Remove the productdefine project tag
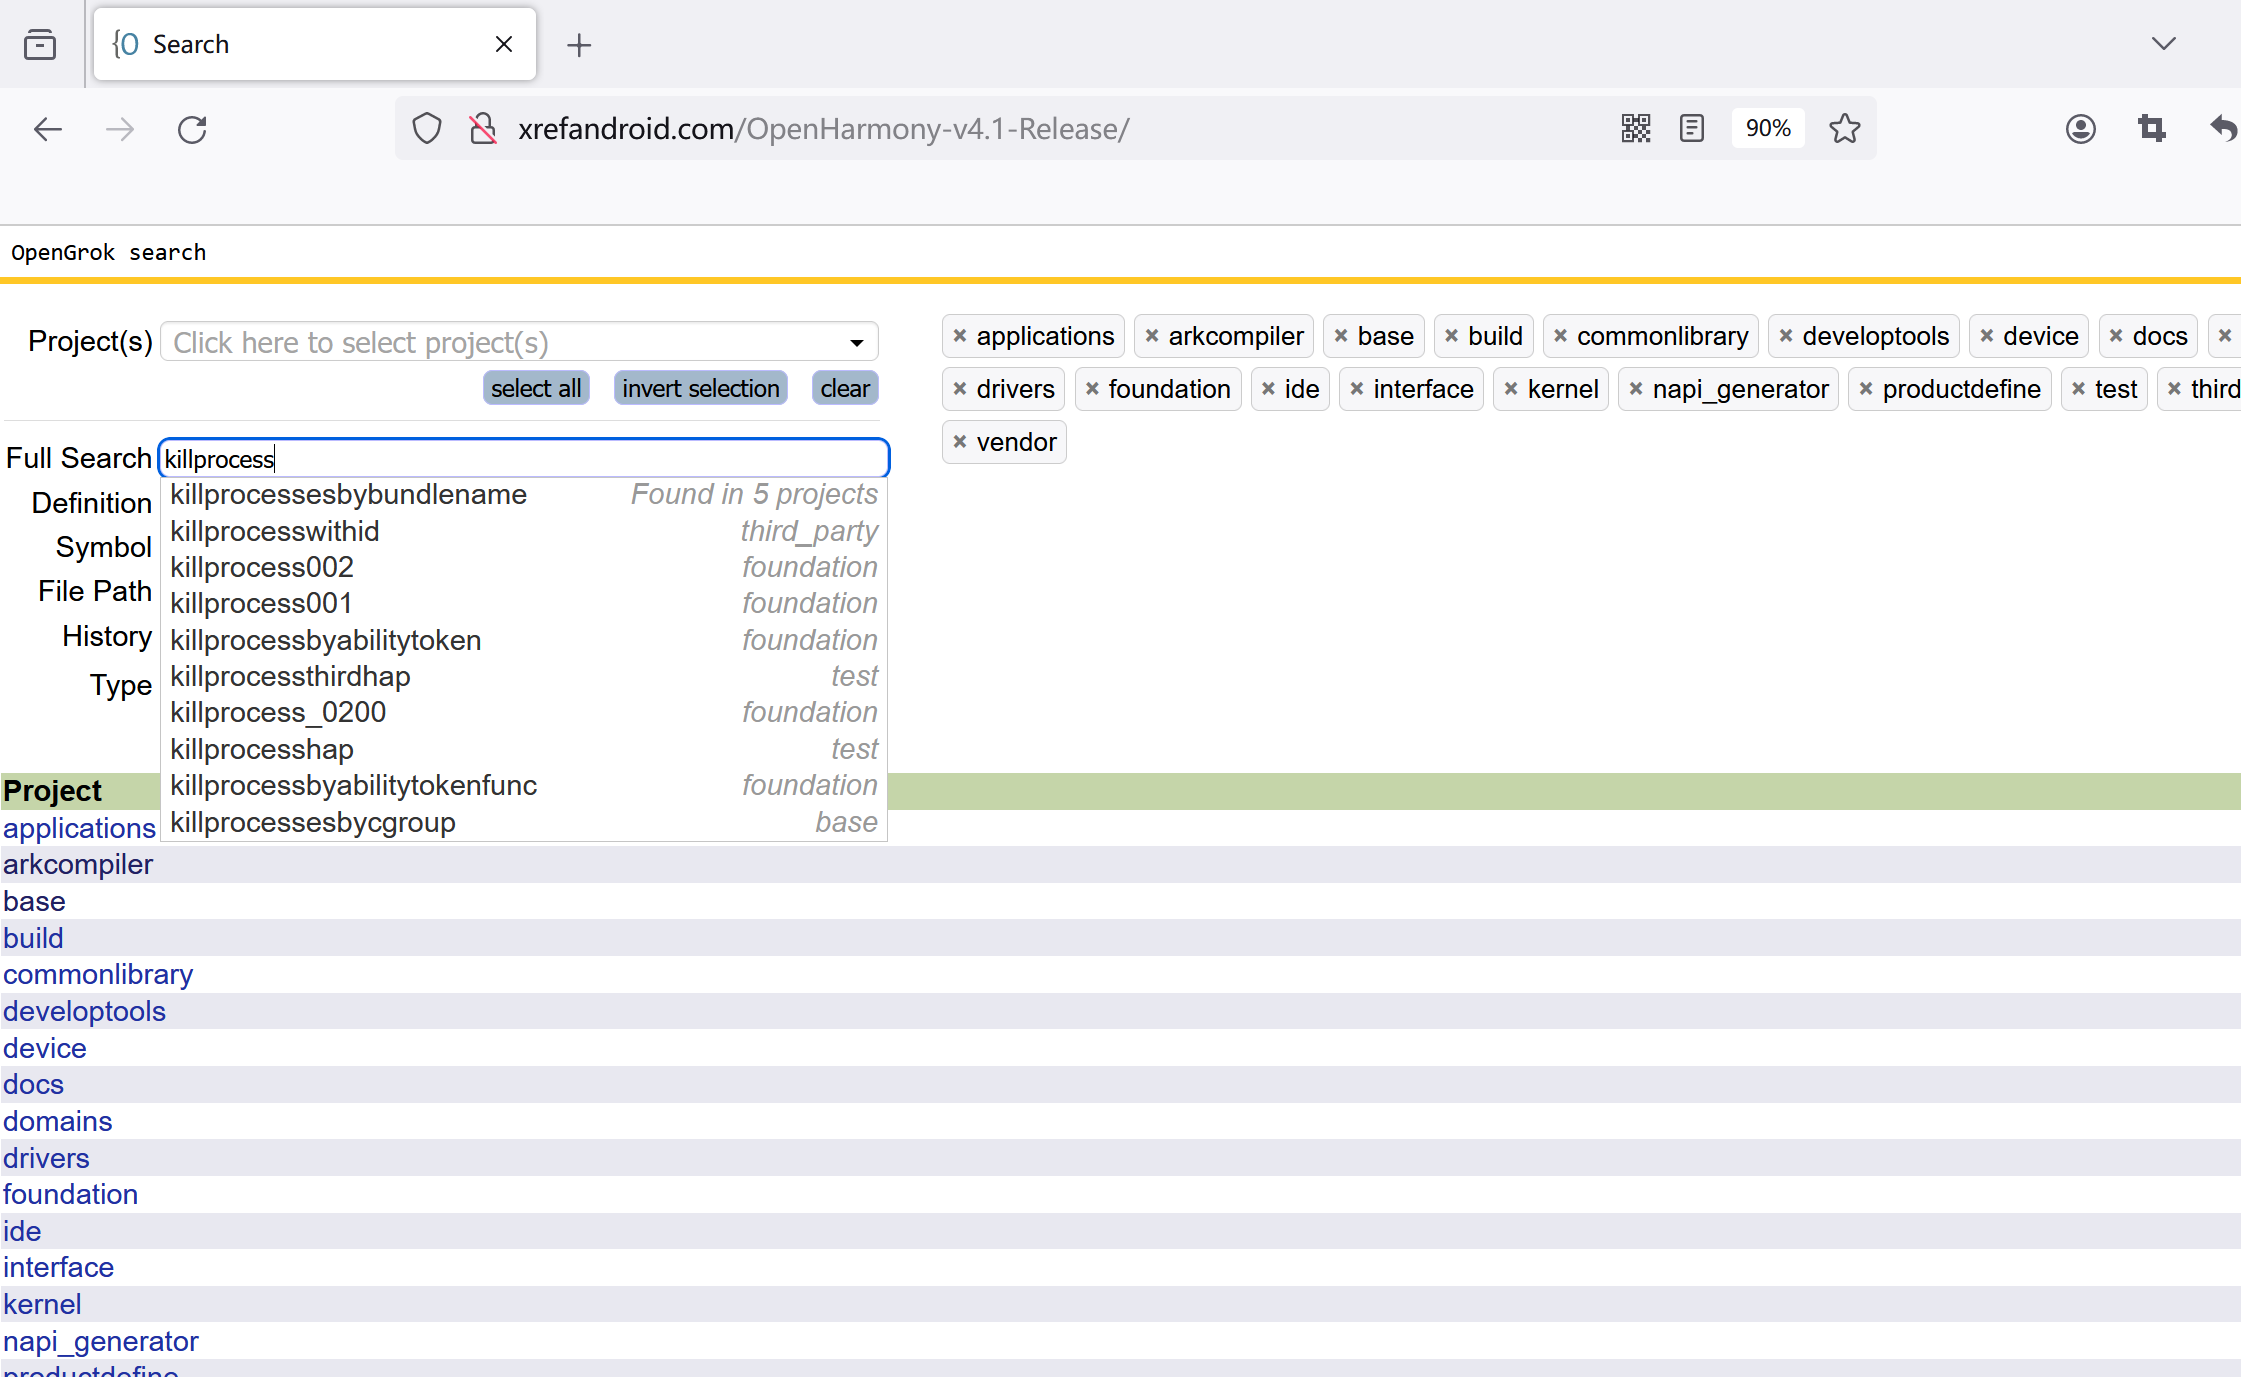Viewport: 2241px width, 1377px height. coord(1866,389)
